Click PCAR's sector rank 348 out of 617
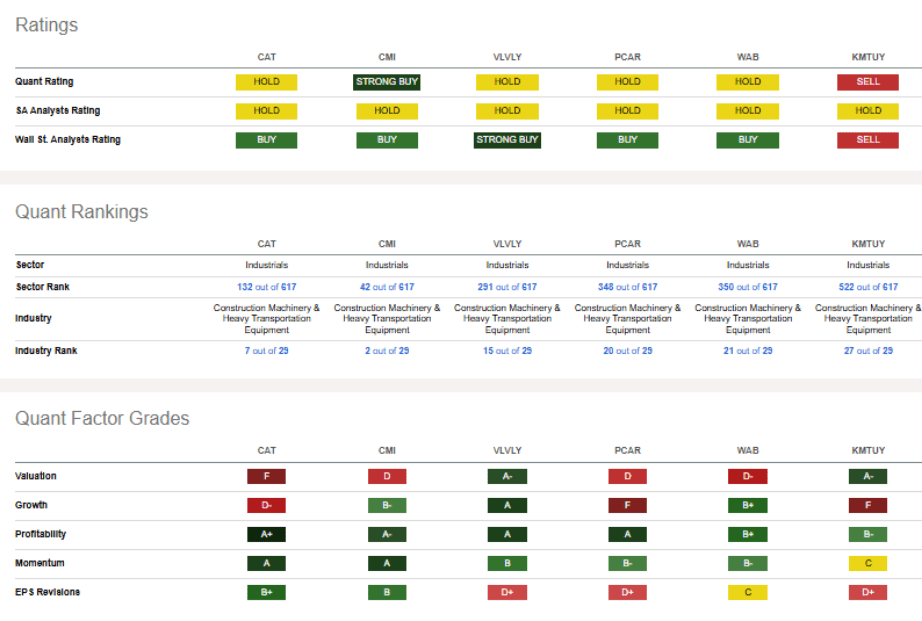 (x=628, y=287)
